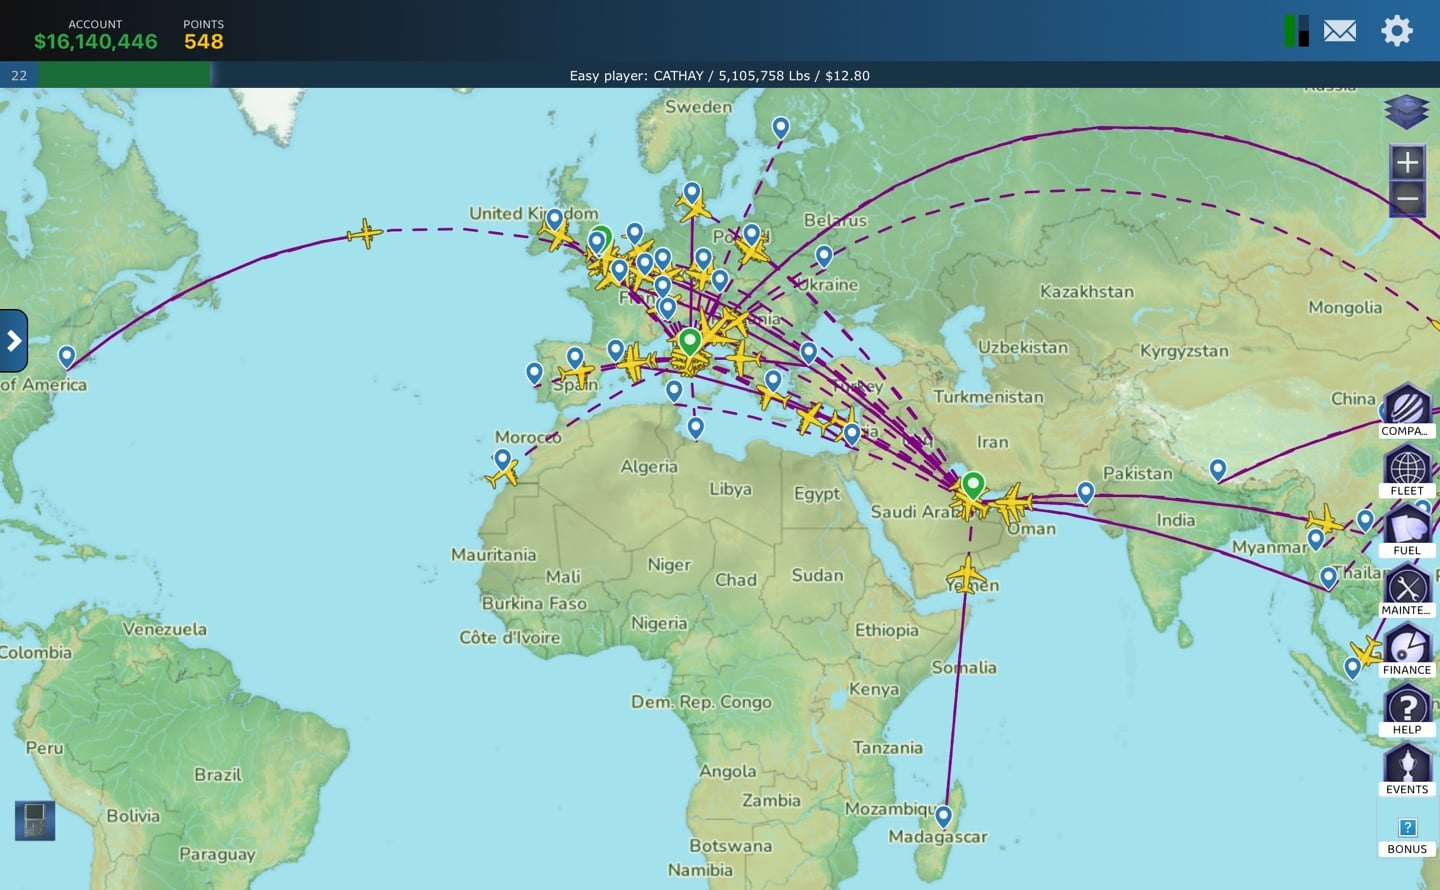1440x890 pixels.
Task: Select the green hub pin near Oman
Action: coord(973,486)
